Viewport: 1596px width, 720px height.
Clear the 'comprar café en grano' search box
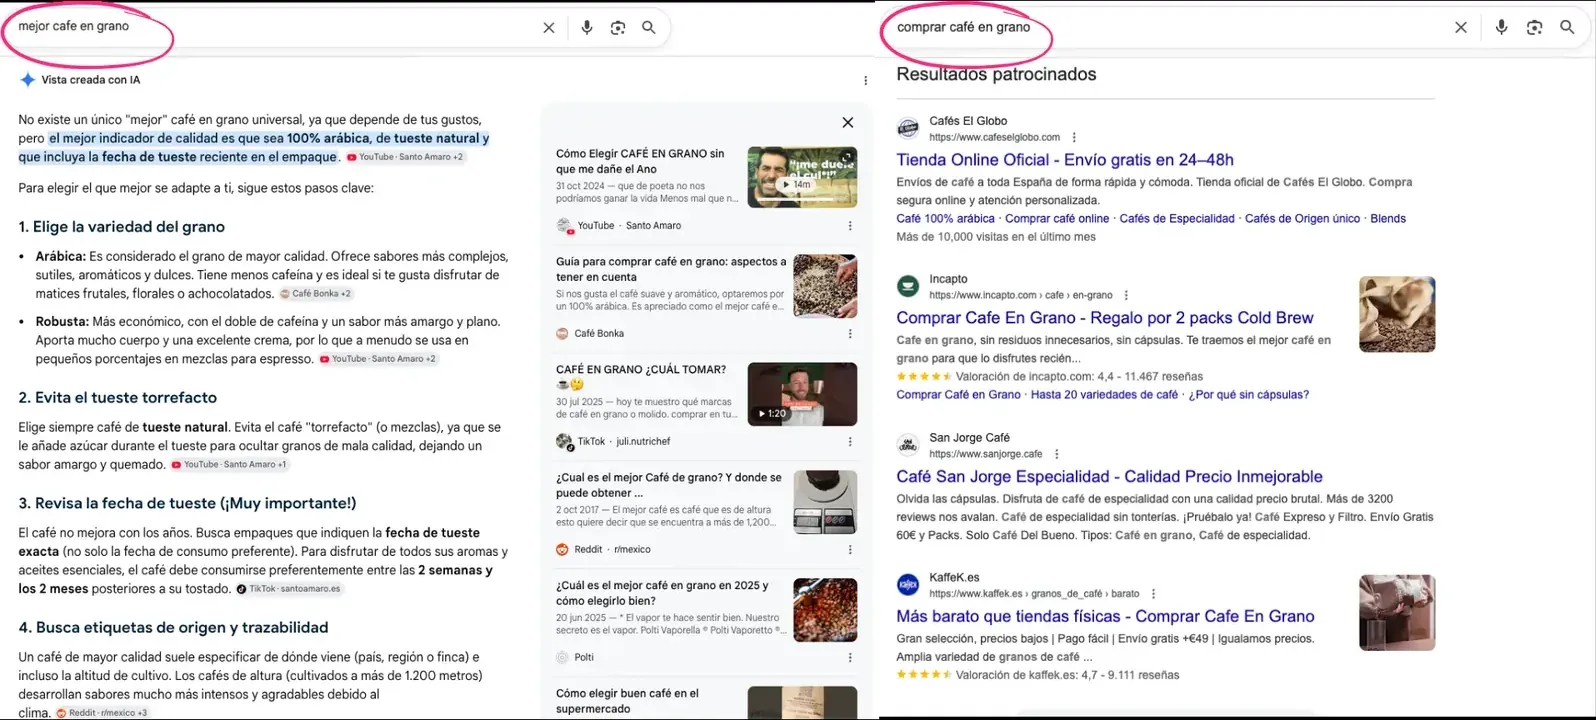click(x=1461, y=28)
